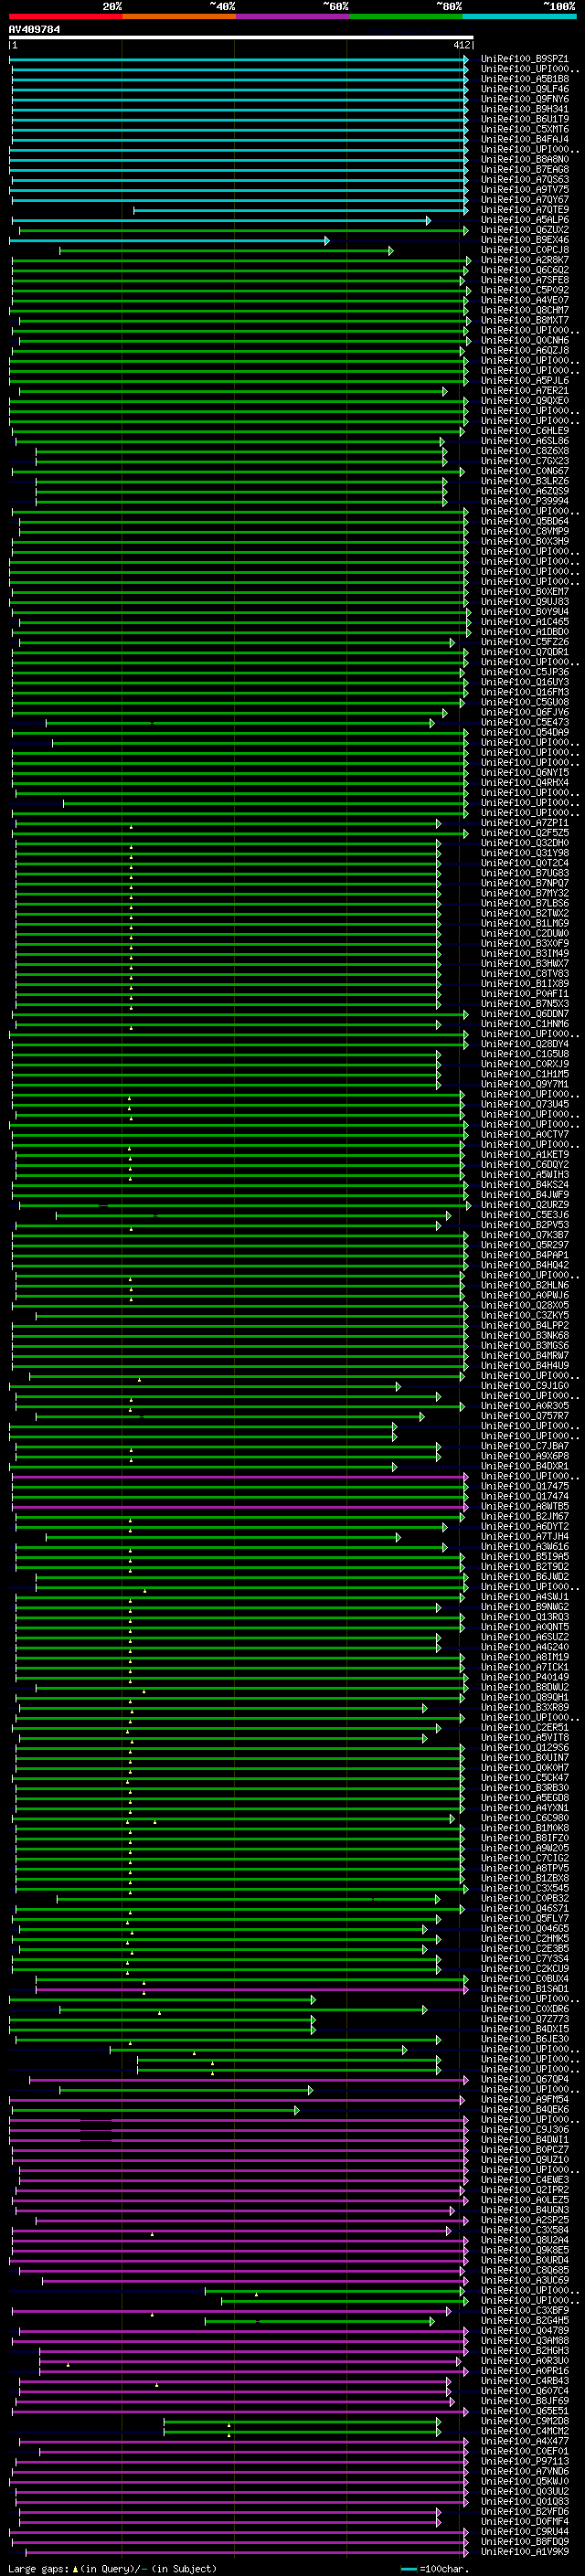
Task: Select the UniRef100_Q17475 entry
Action: click(525, 1486)
